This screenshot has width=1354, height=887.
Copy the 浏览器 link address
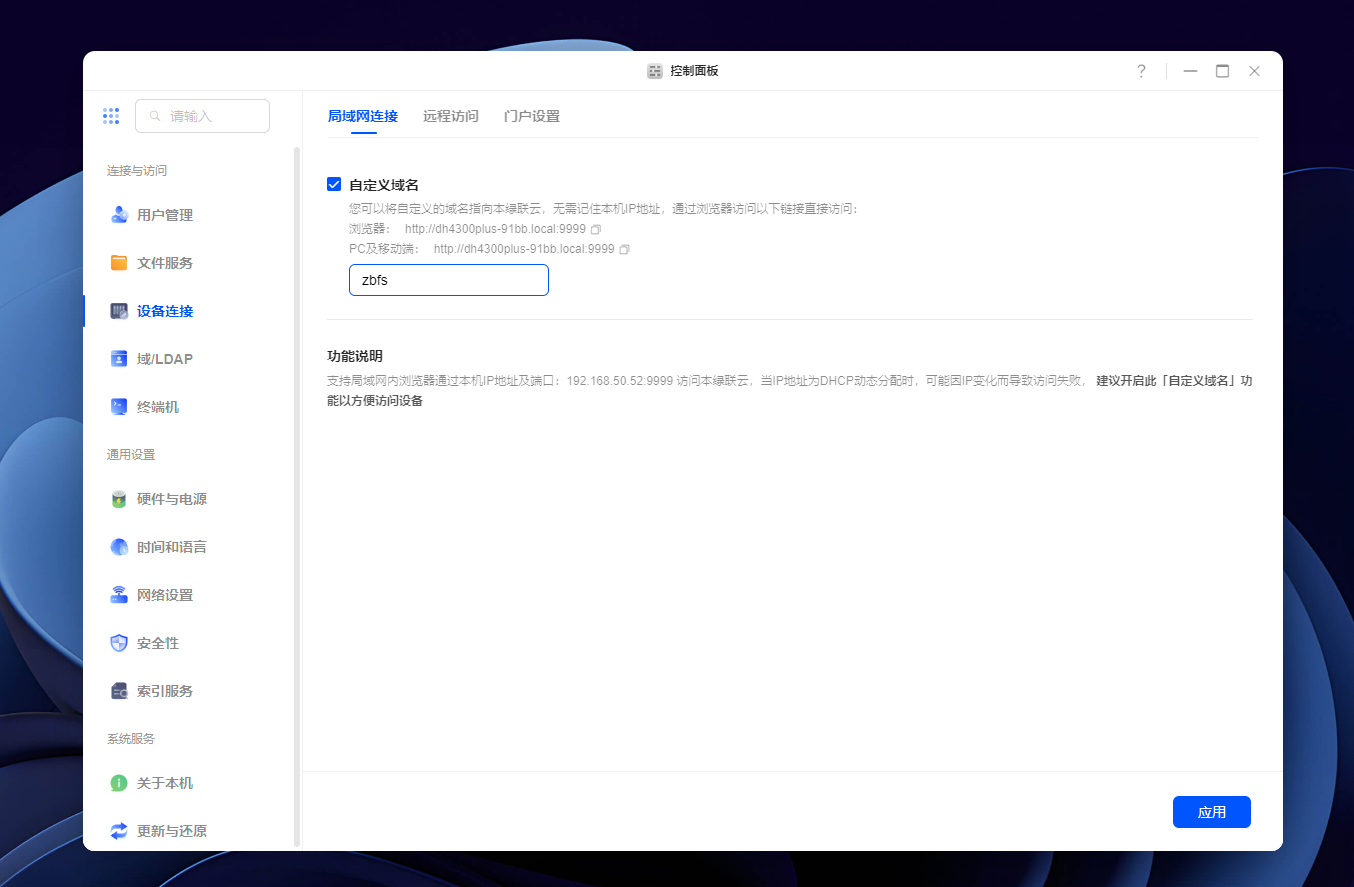pyautogui.click(x=596, y=229)
